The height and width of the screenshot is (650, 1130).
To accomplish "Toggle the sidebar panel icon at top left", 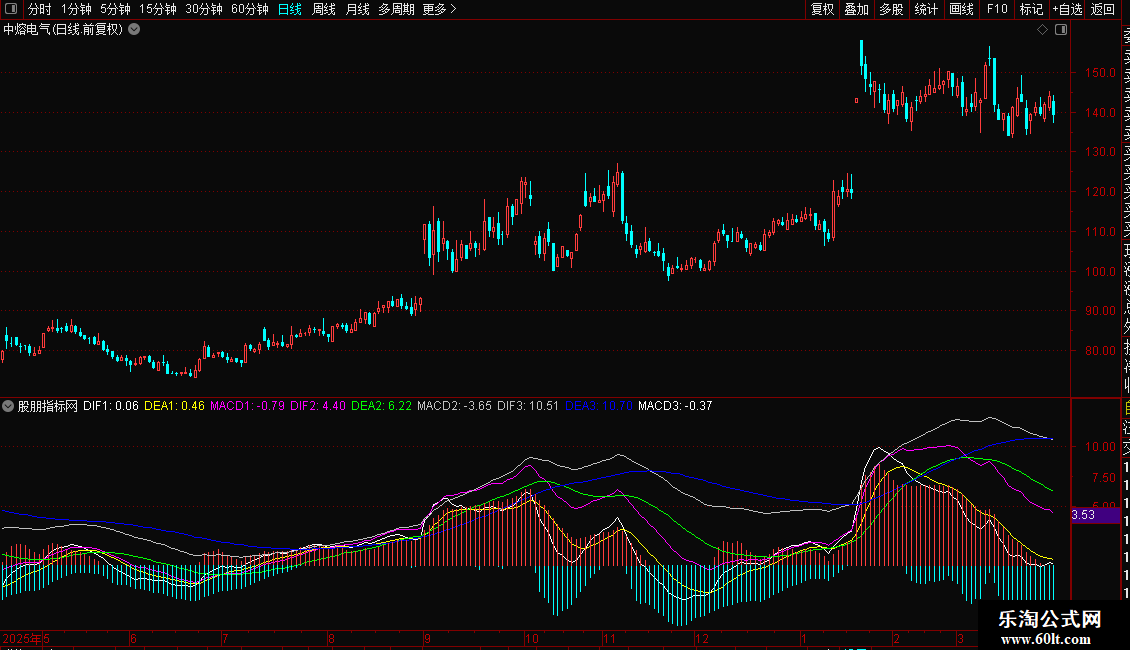I will point(11,9).
